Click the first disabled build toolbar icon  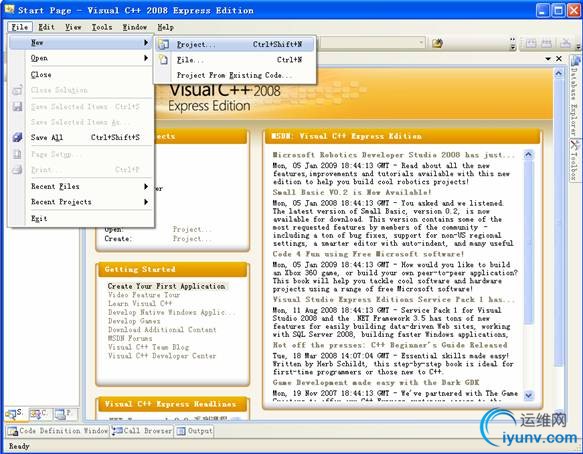point(531,44)
